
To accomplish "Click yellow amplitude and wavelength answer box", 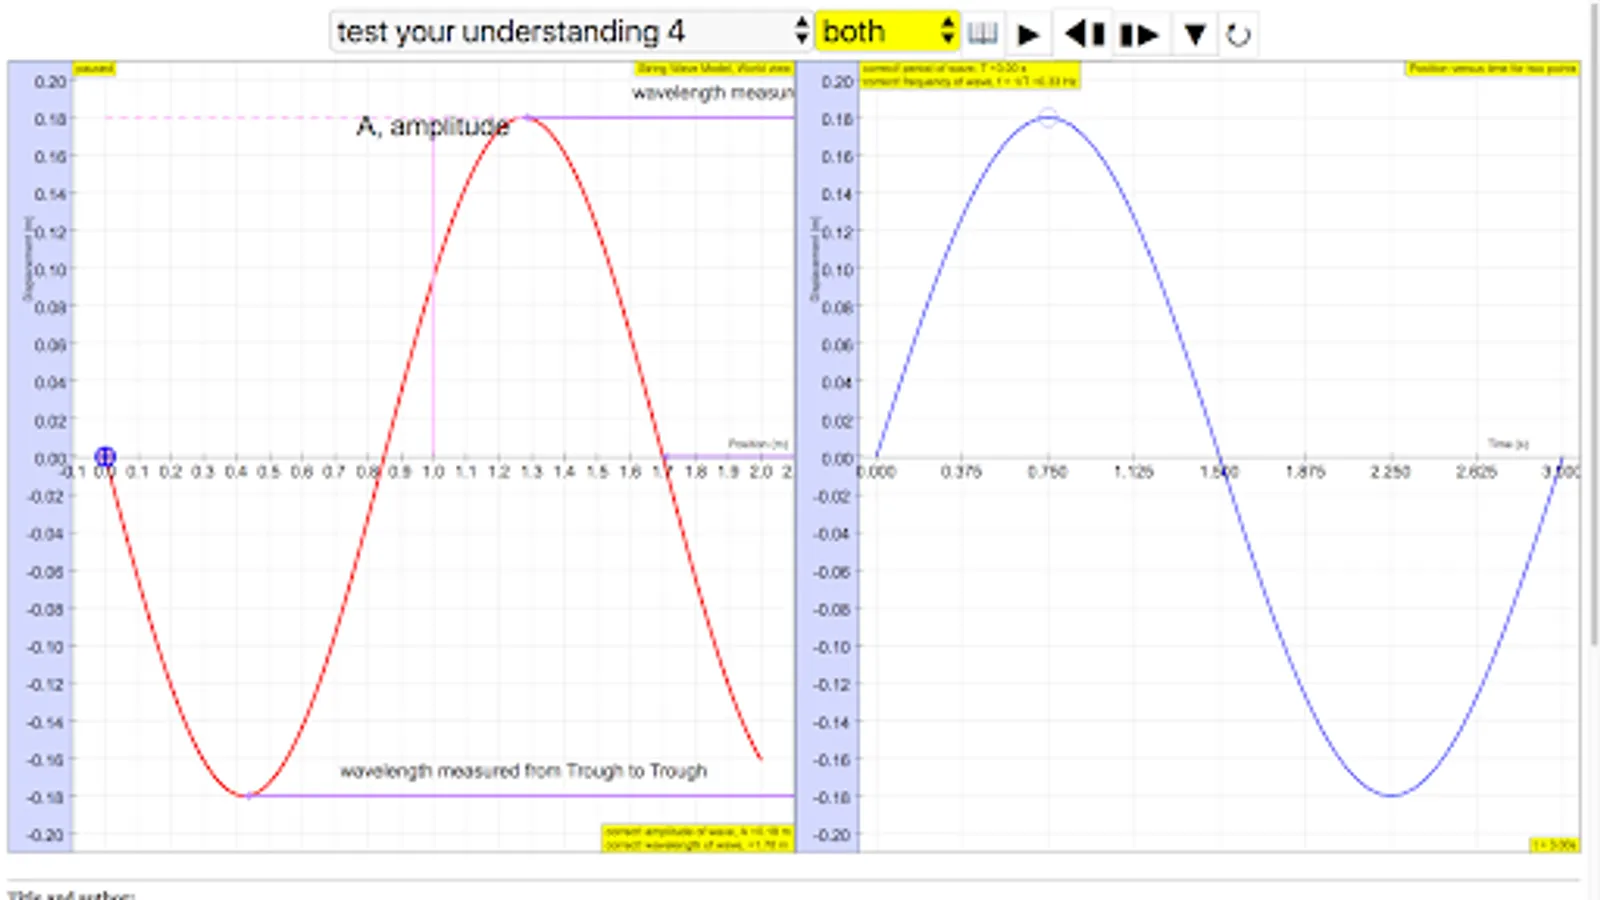I will tap(697, 838).
